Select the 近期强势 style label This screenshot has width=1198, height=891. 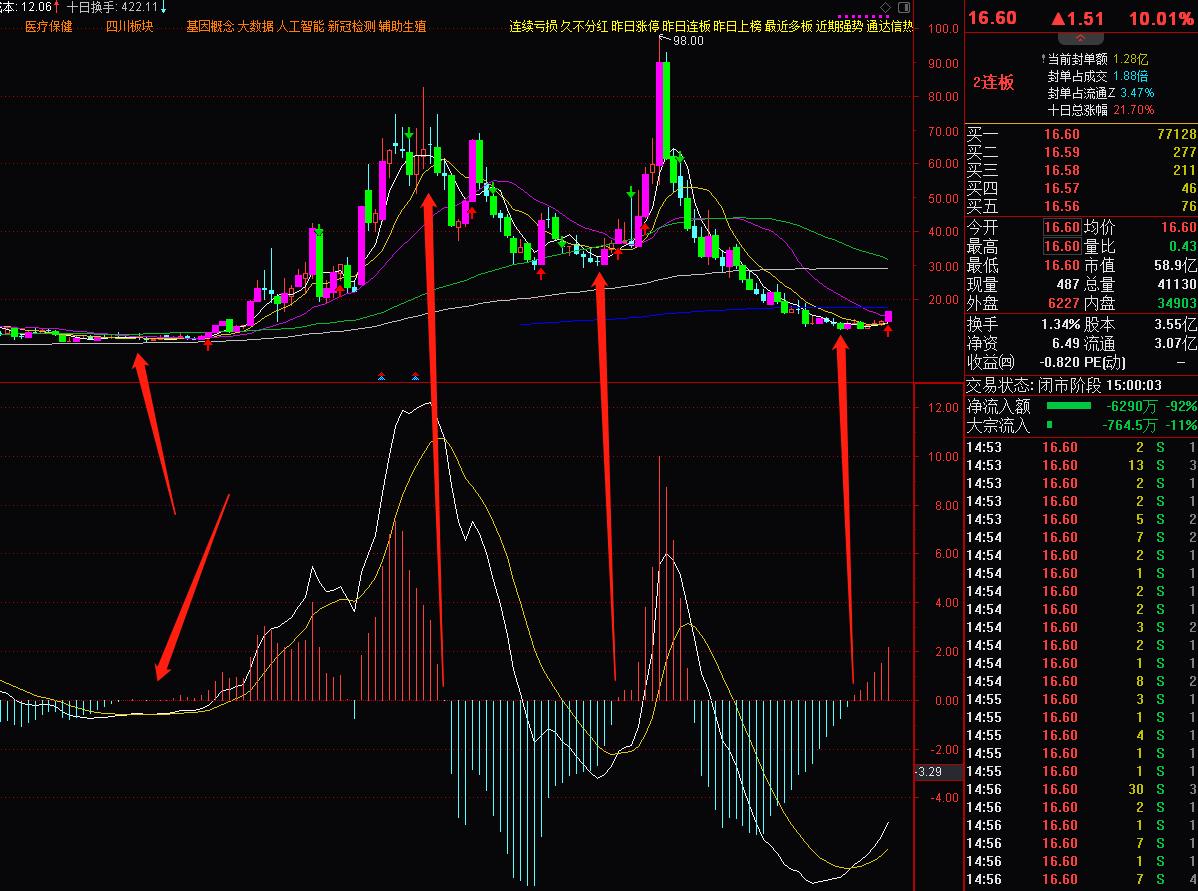click(839, 26)
